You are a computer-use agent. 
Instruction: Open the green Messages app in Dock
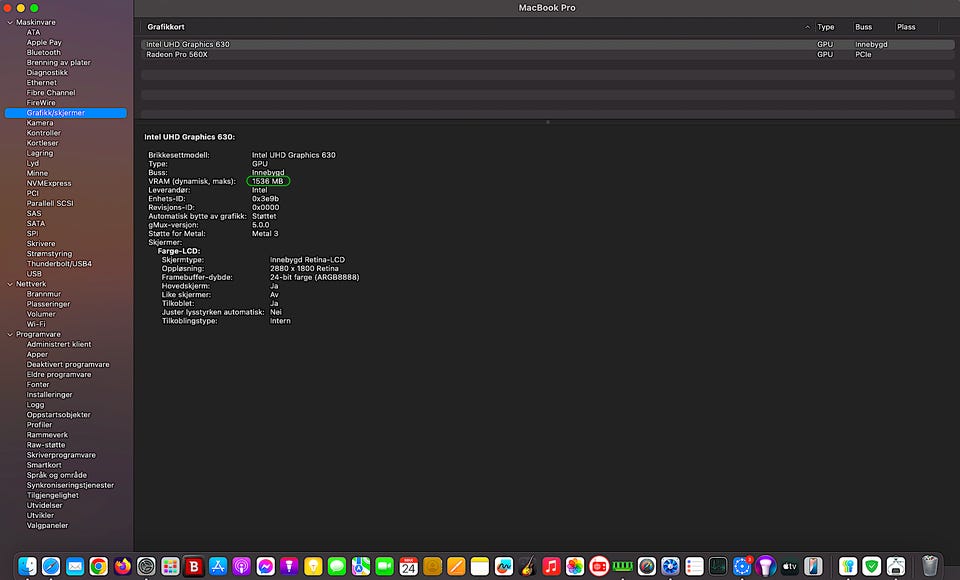click(337, 567)
